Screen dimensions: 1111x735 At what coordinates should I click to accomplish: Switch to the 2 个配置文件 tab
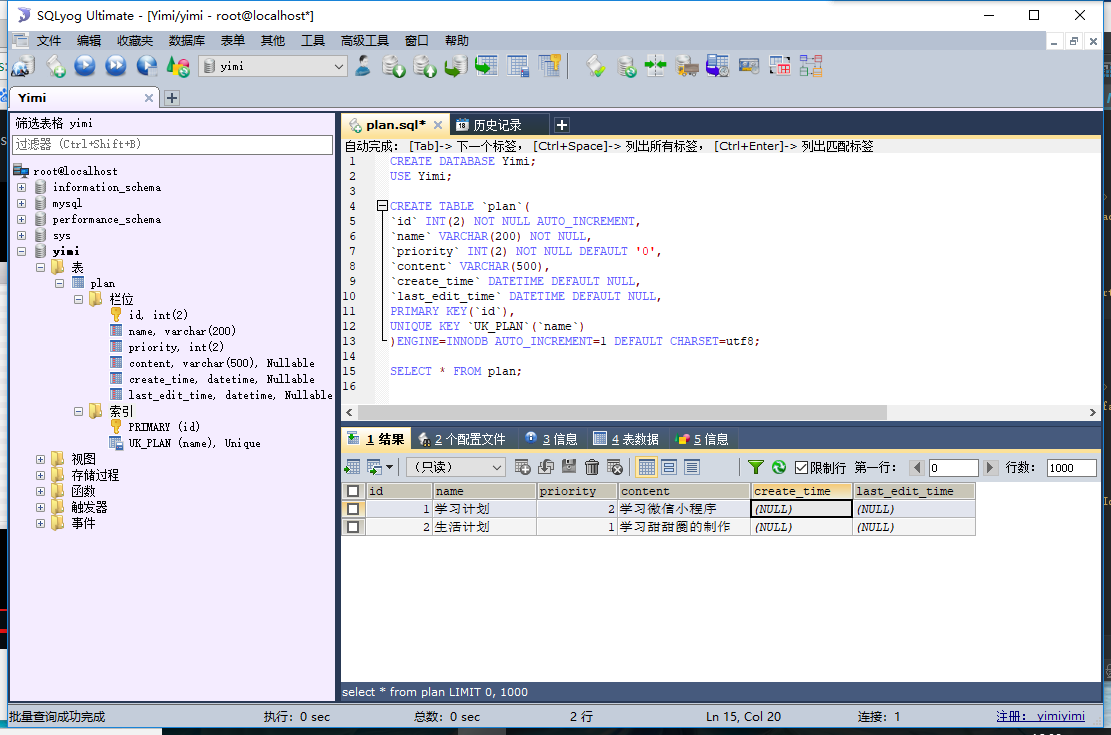click(463, 439)
